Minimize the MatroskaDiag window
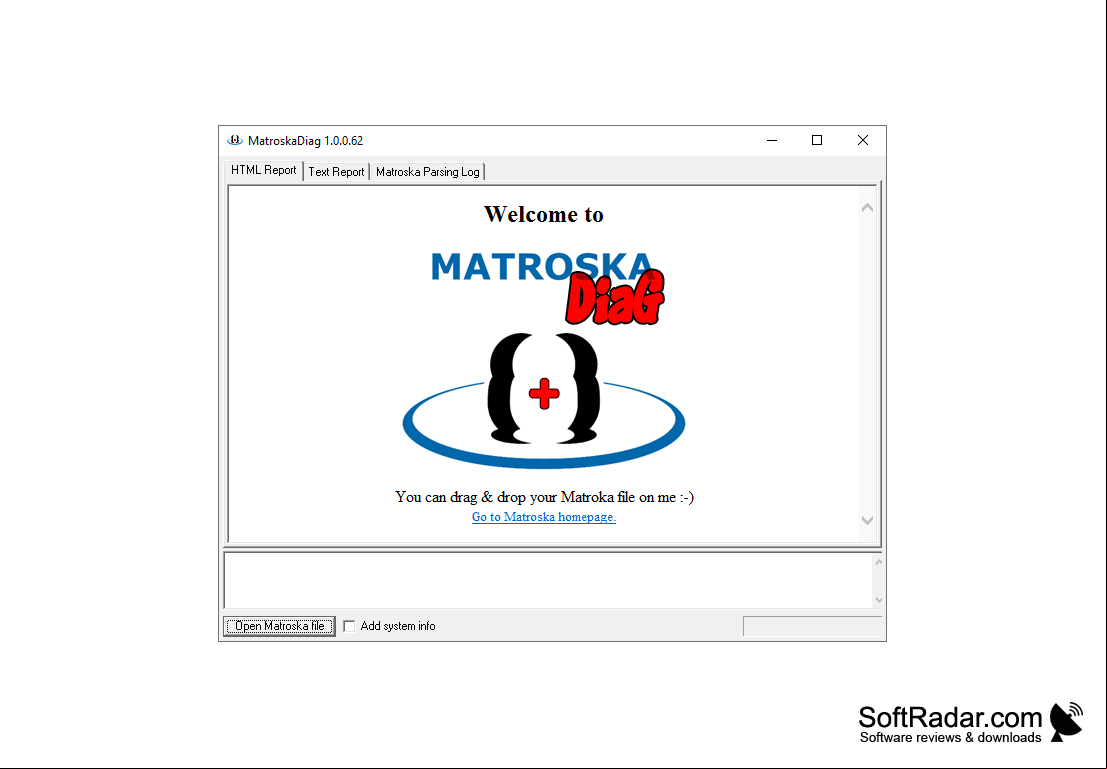 coord(772,141)
